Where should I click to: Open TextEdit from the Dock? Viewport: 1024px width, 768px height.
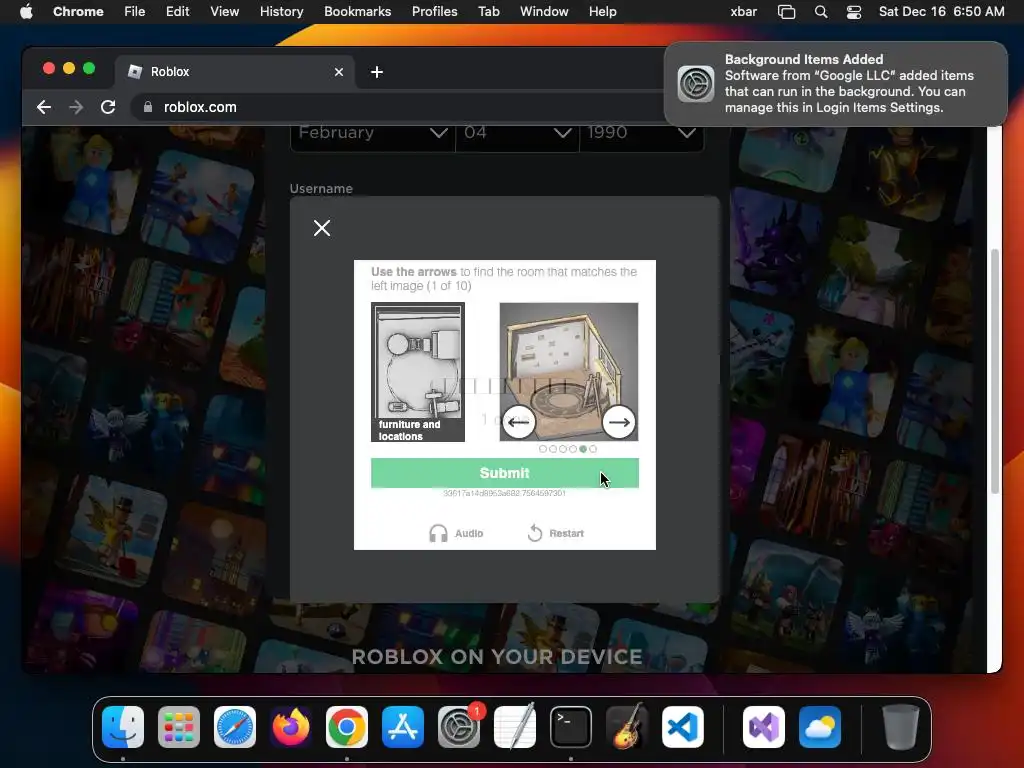(515, 727)
